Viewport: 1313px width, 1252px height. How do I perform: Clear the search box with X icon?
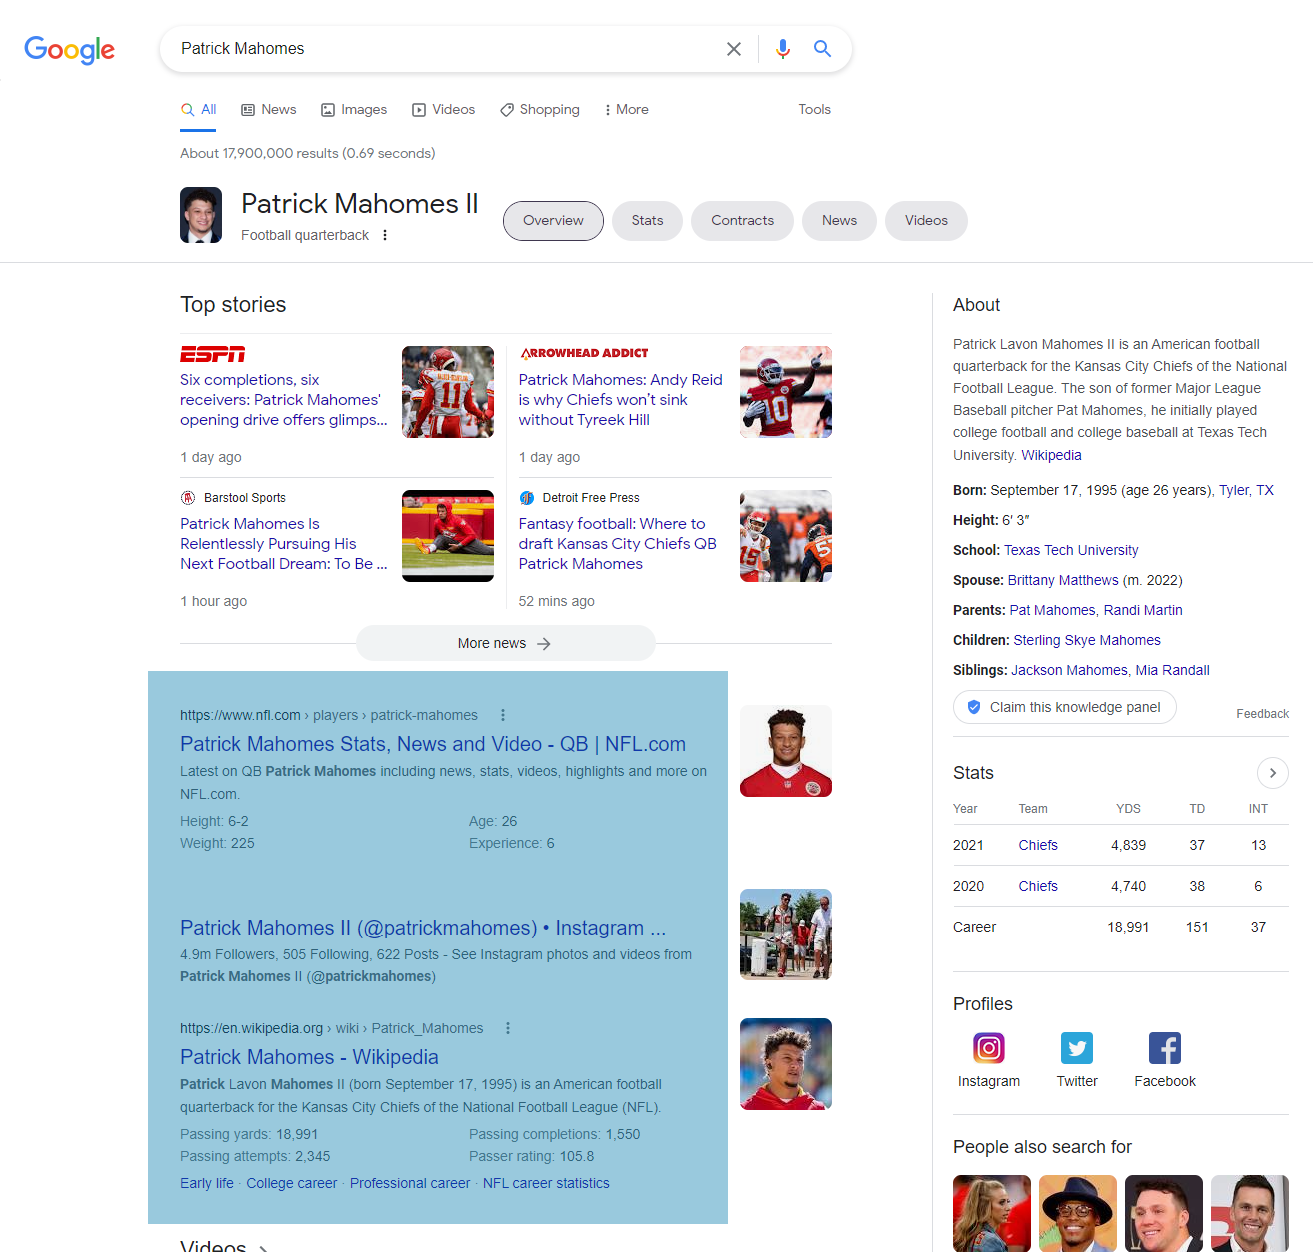click(734, 49)
